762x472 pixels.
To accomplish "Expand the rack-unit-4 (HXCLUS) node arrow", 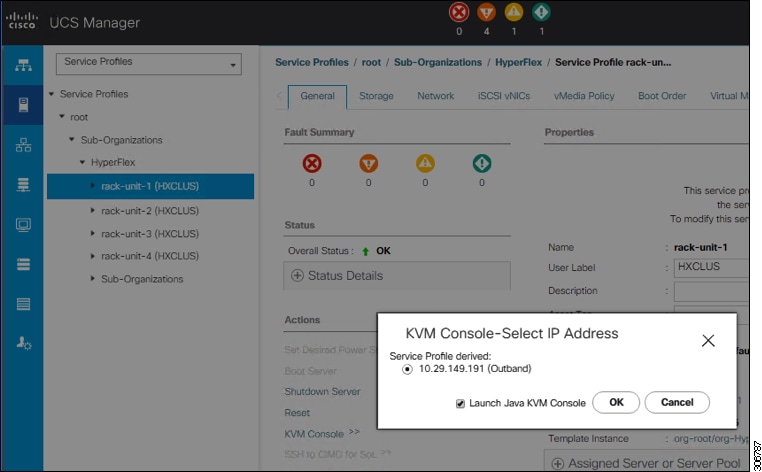I will click(x=92, y=256).
